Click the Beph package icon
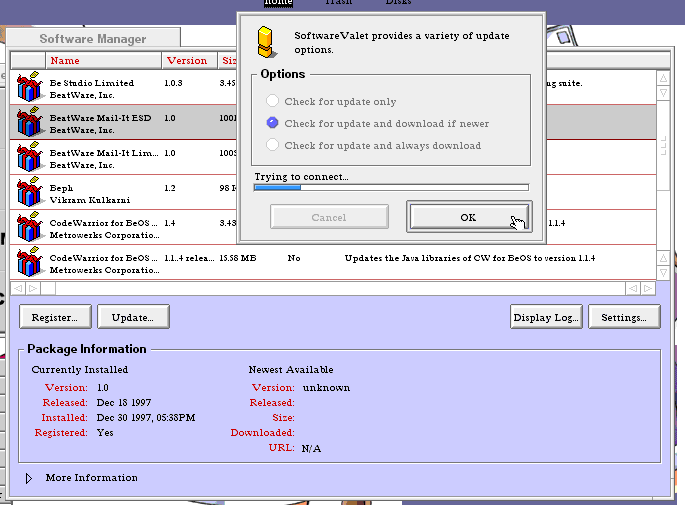The height and width of the screenshot is (505, 685). (x=28, y=193)
